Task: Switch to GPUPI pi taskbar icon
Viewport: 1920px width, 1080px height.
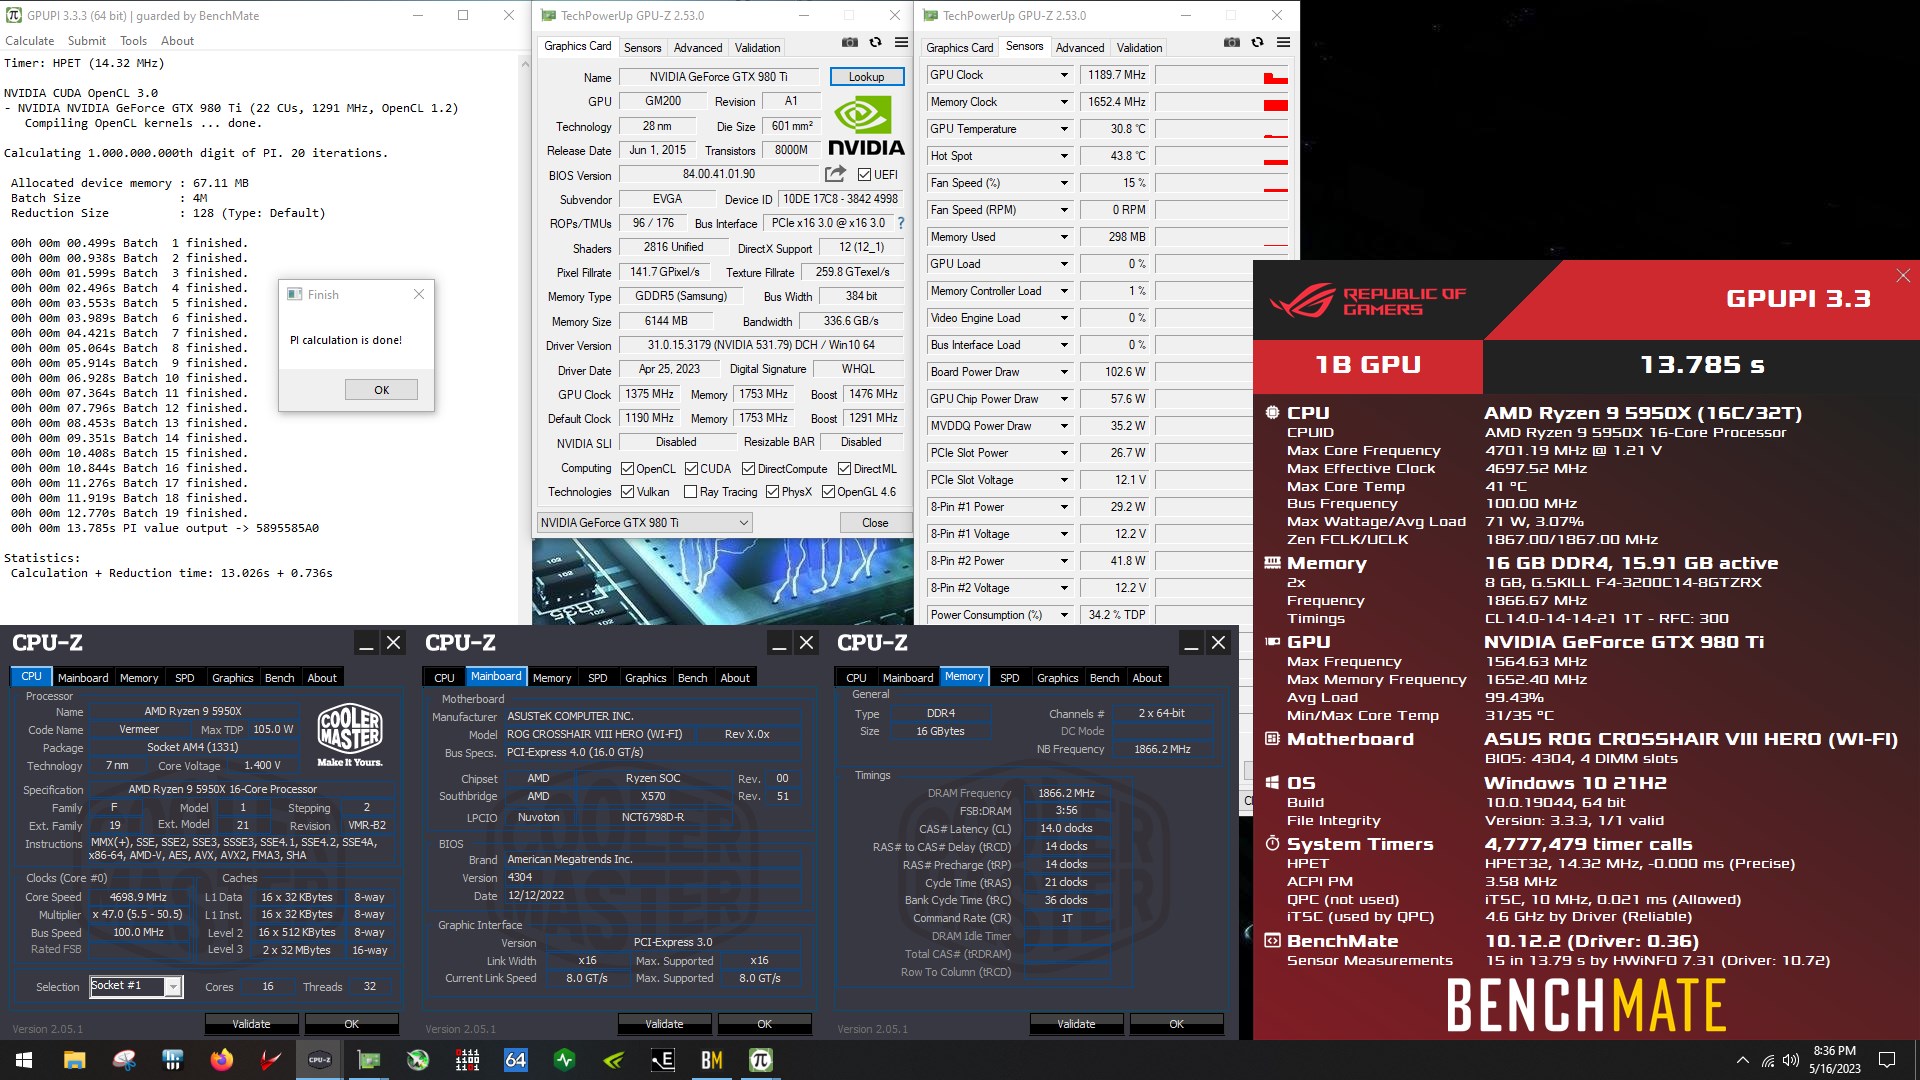Action: [761, 1060]
